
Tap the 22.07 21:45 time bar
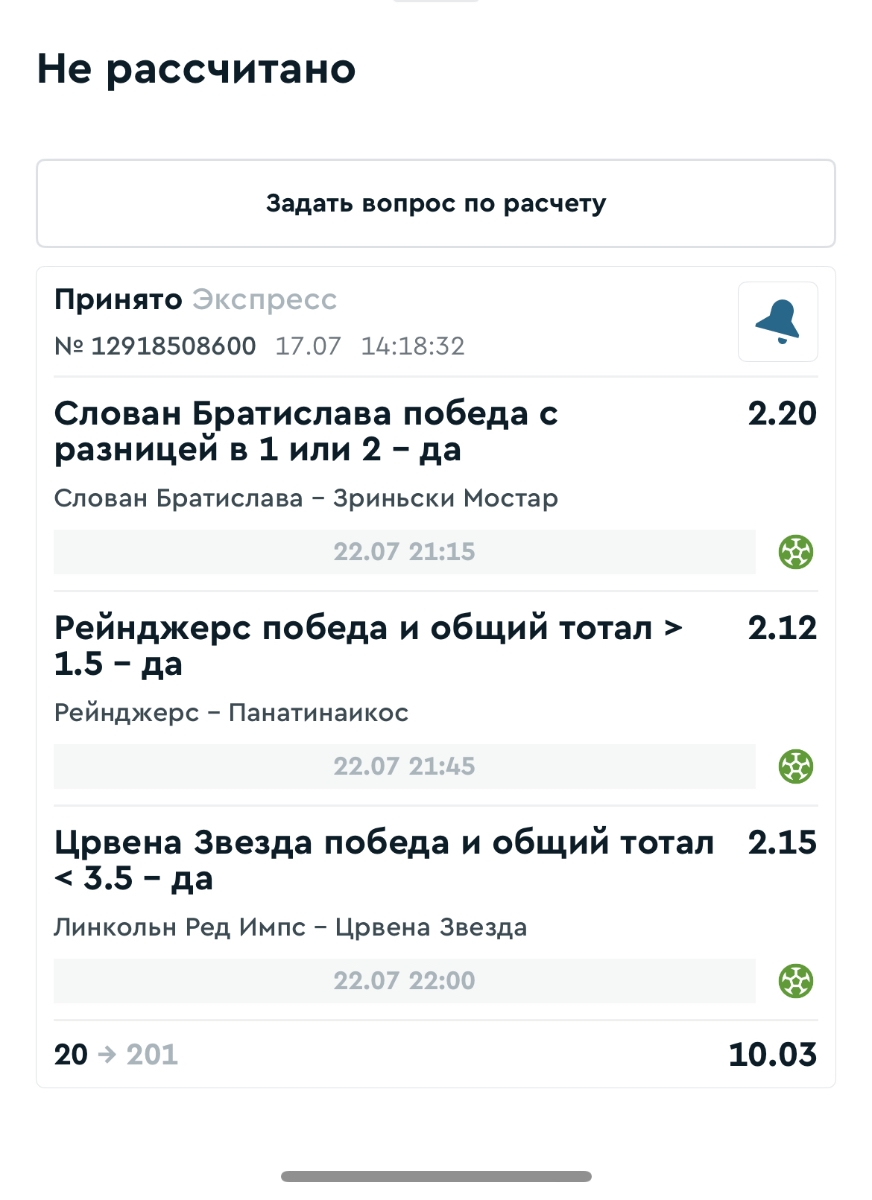pos(404,767)
